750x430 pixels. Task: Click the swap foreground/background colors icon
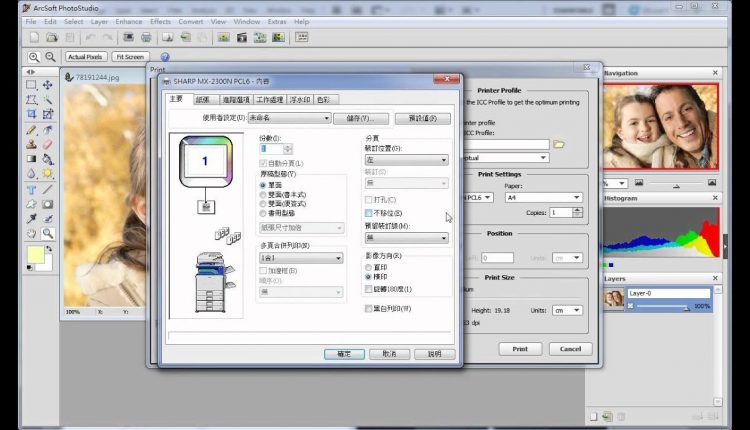49,249
